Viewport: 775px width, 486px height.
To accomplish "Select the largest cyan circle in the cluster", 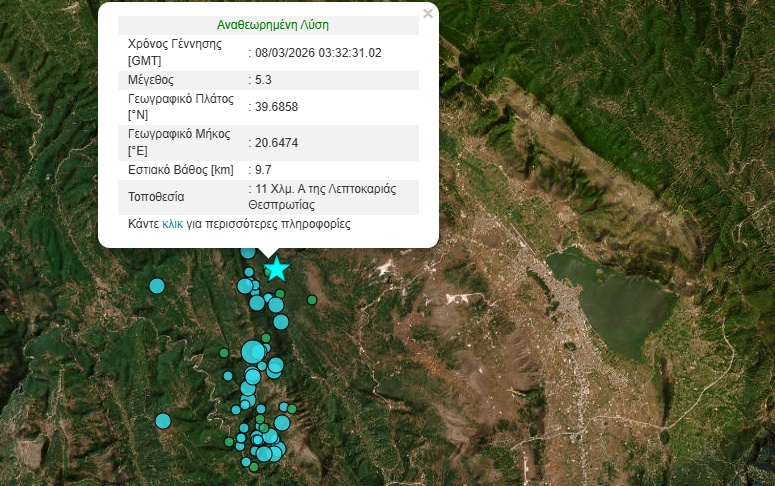I will click(x=253, y=351).
